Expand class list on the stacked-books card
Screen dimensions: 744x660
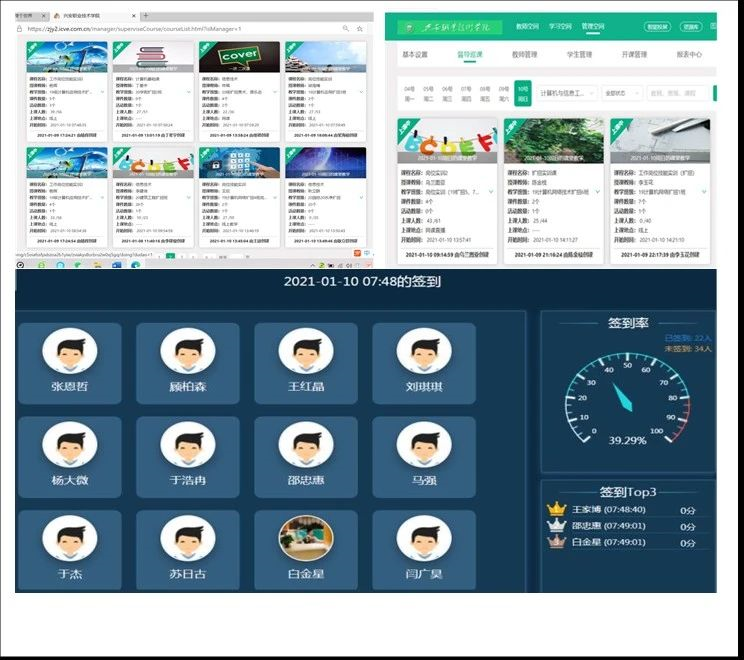pos(189,92)
